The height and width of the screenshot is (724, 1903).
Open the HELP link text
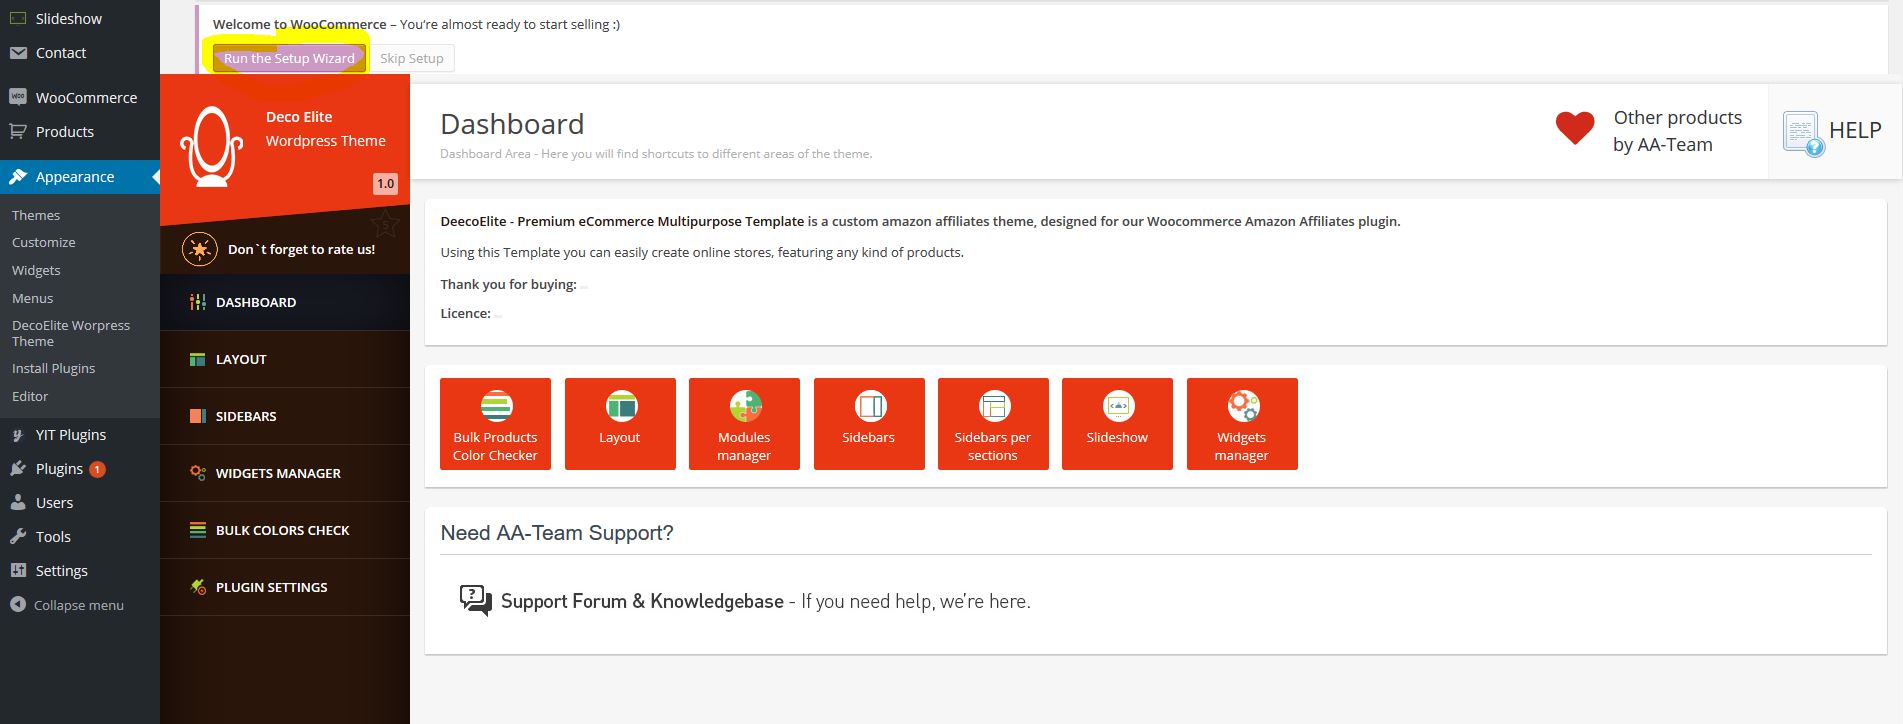click(x=1855, y=130)
